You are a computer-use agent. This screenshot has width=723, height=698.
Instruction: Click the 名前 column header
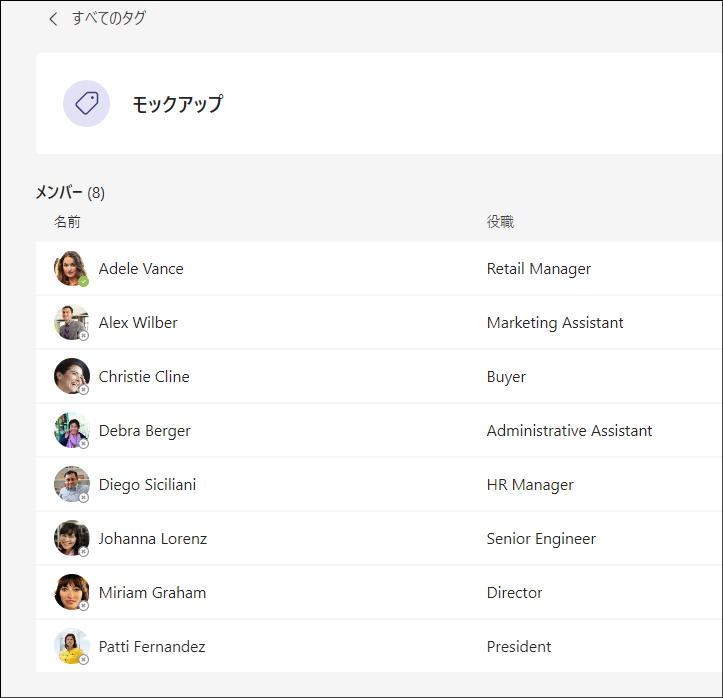[x=67, y=222]
